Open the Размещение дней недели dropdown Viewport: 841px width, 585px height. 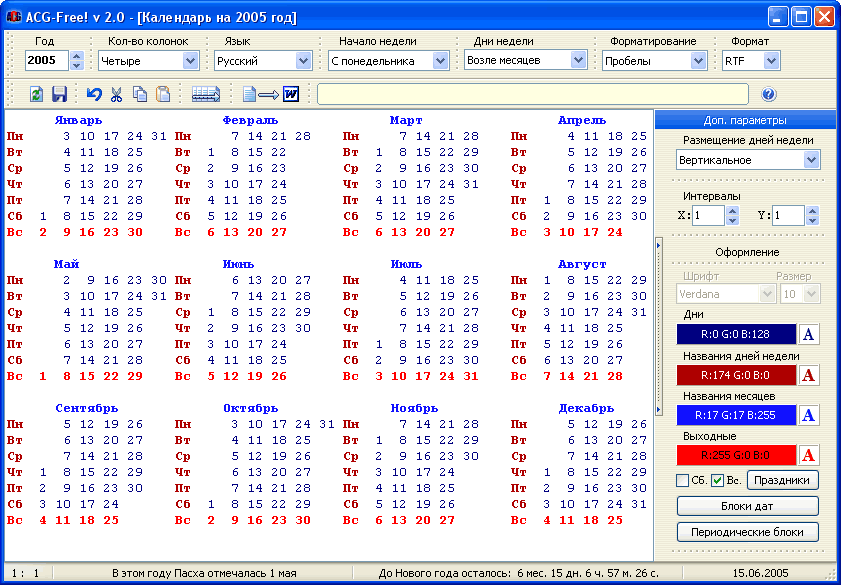click(810, 160)
